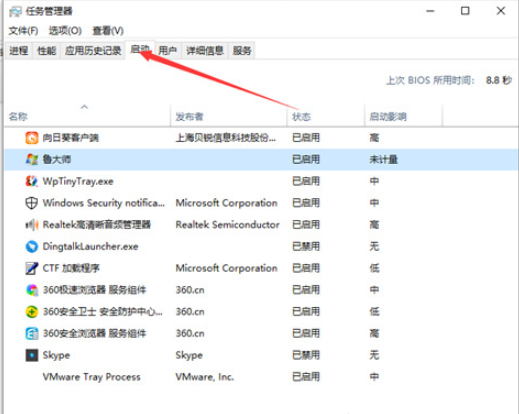
Task: Open the 选项(O) menu
Action: [x=65, y=31]
